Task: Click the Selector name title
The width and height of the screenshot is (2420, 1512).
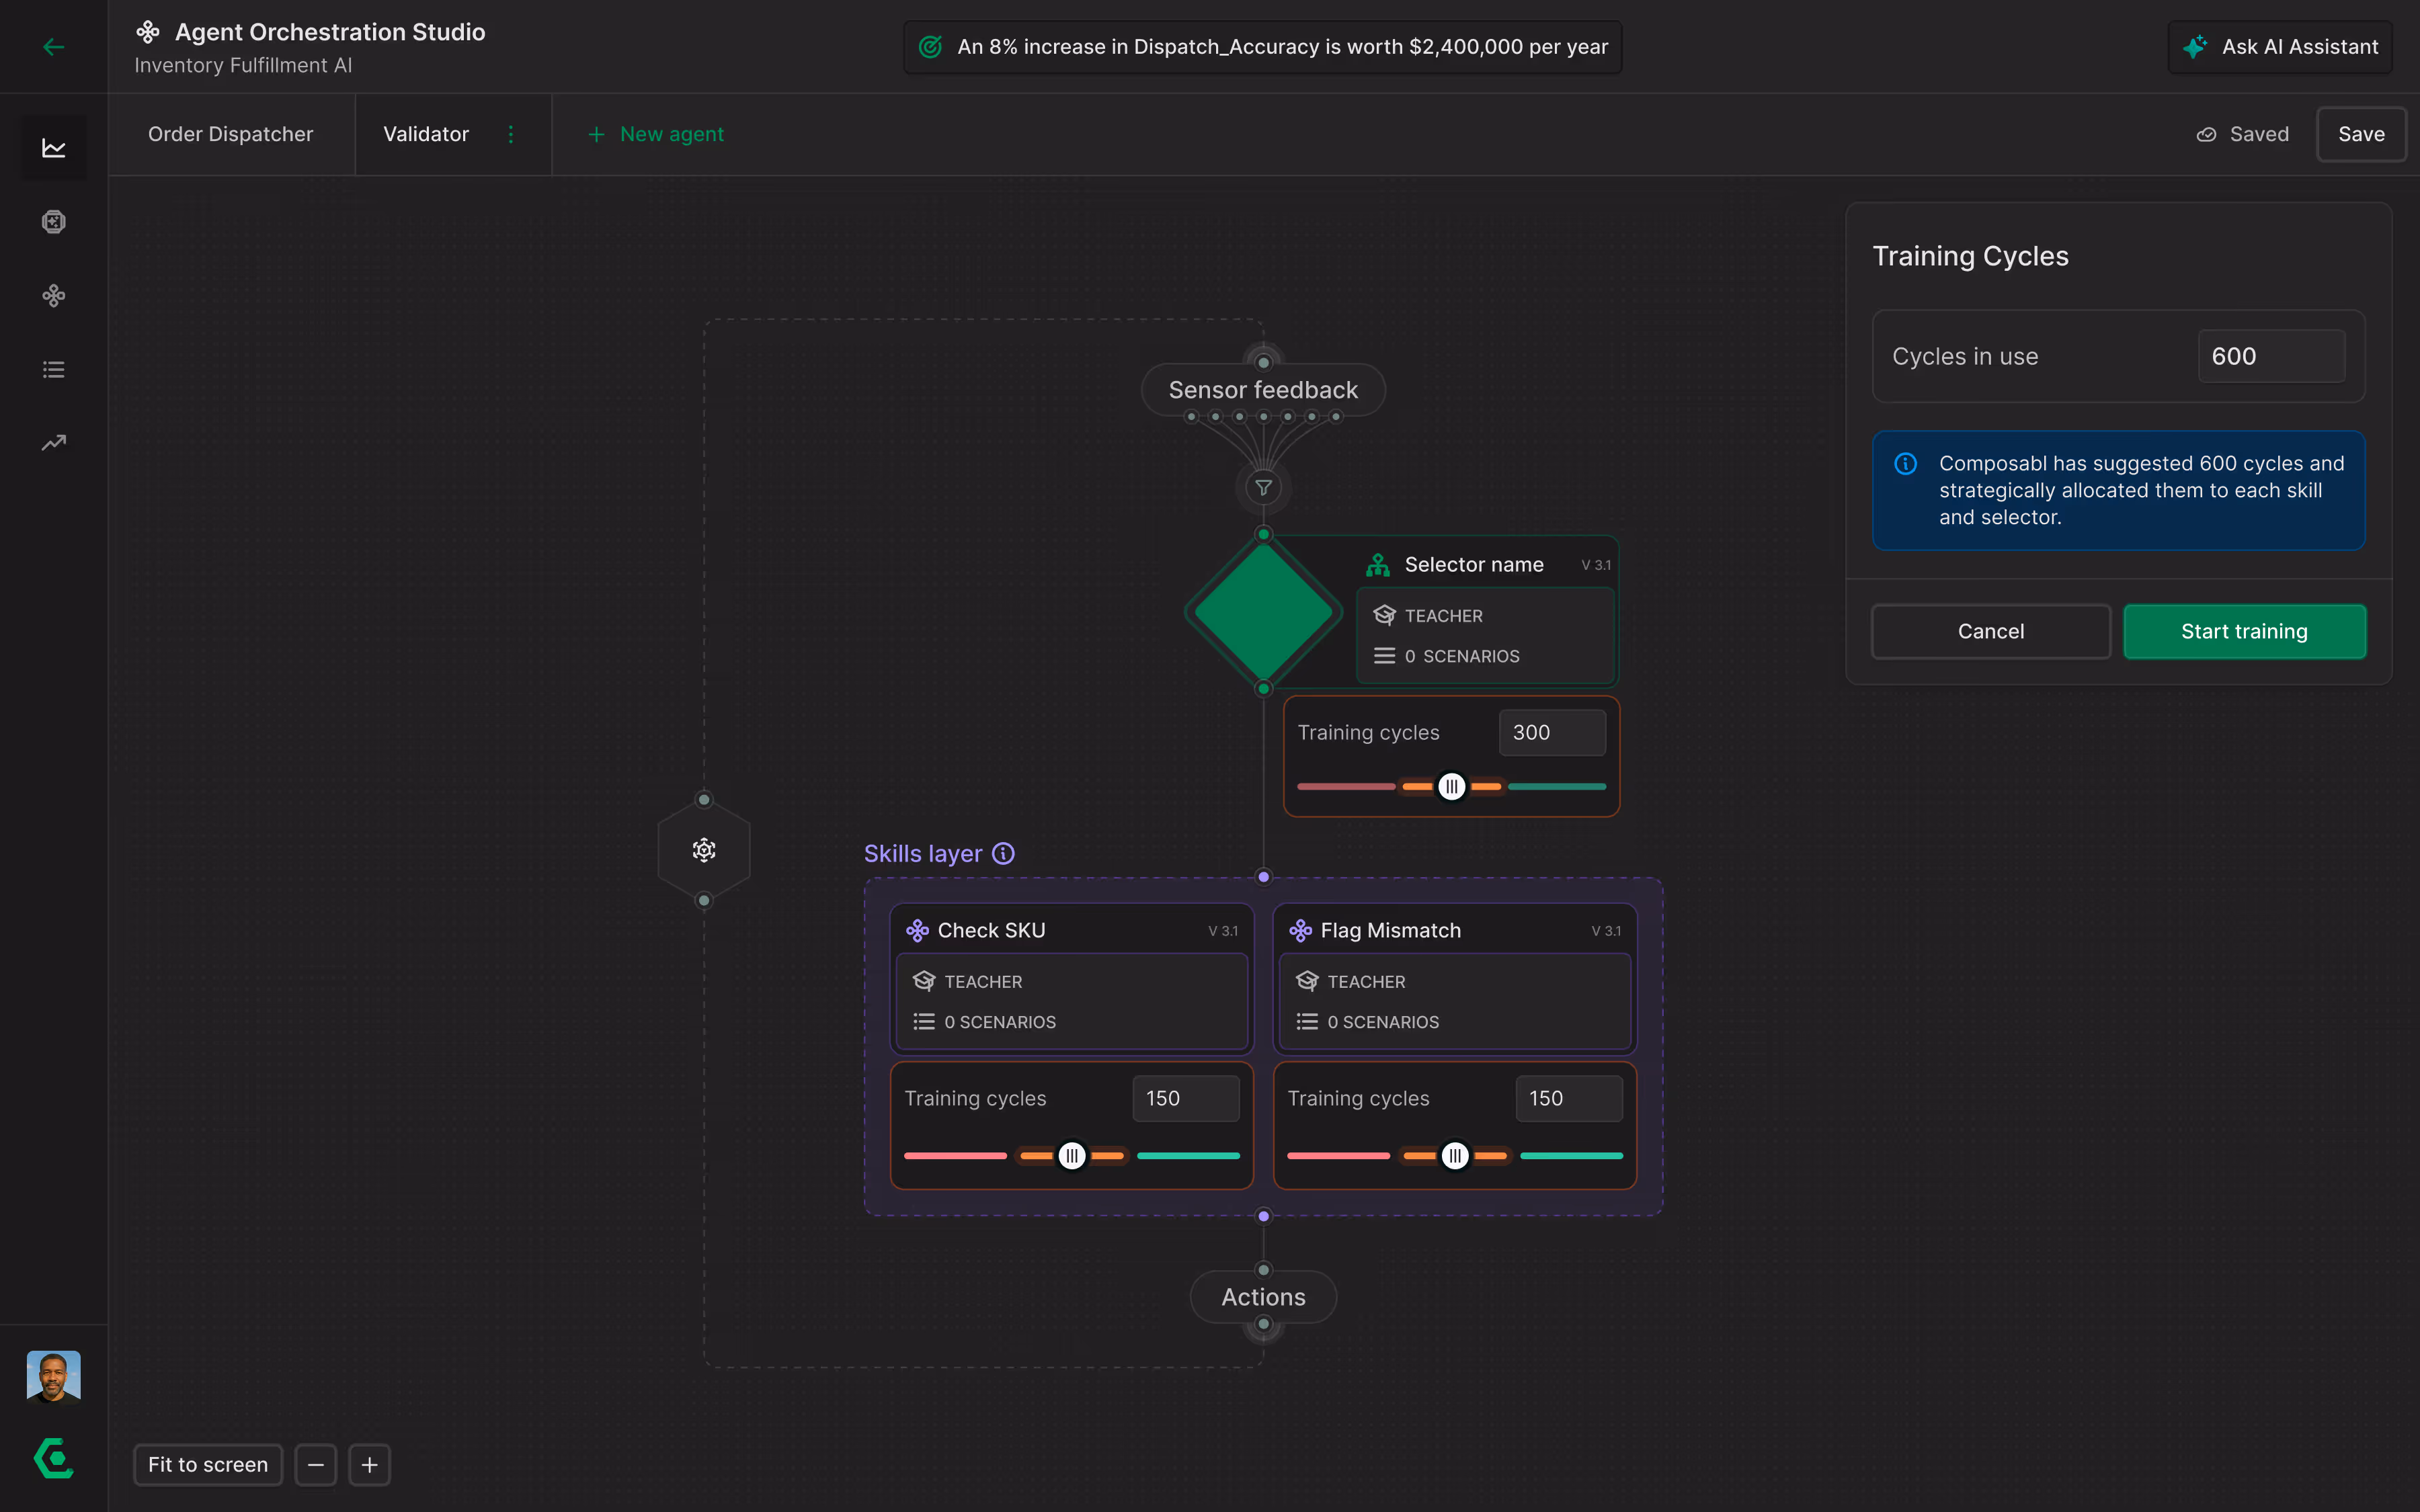Action: pos(1474,565)
